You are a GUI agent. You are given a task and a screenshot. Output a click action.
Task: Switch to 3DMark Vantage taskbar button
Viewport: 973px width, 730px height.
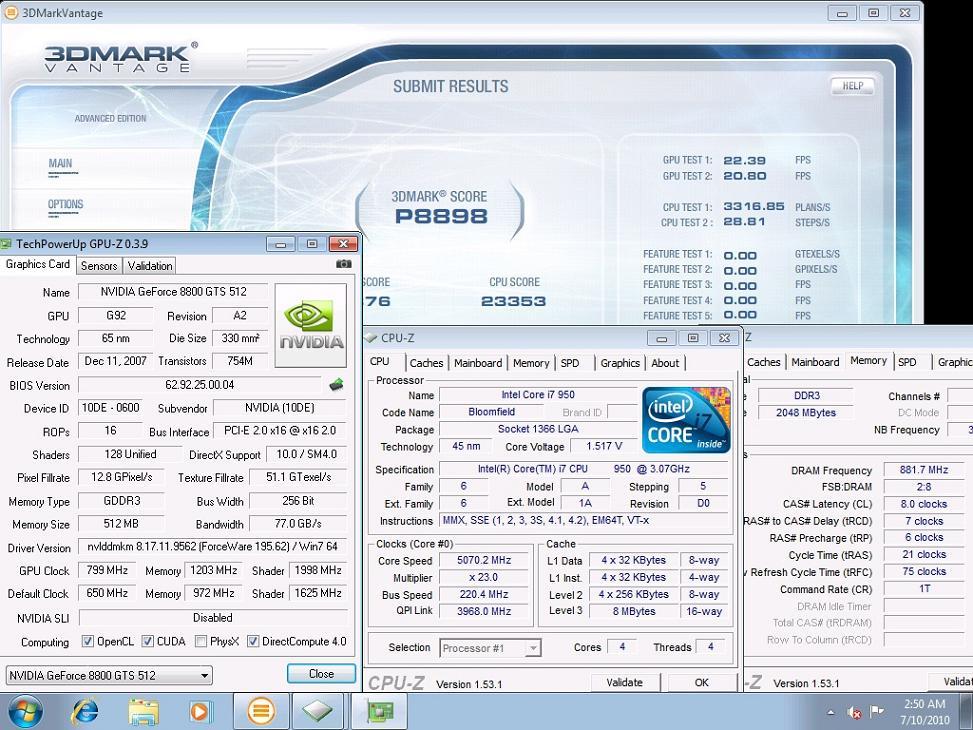coord(261,711)
